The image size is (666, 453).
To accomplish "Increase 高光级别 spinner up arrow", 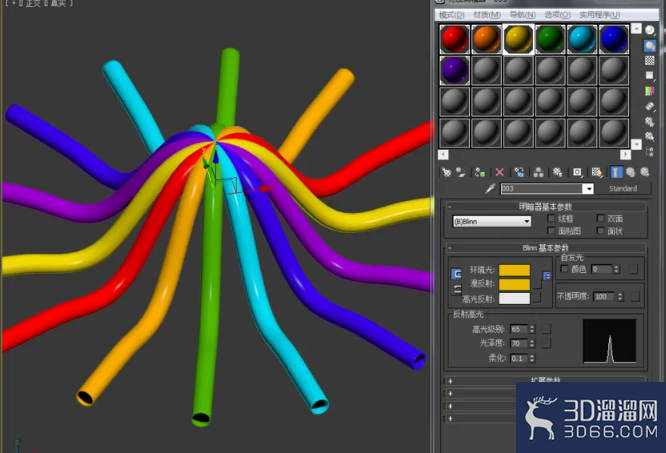I will tap(532, 327).
